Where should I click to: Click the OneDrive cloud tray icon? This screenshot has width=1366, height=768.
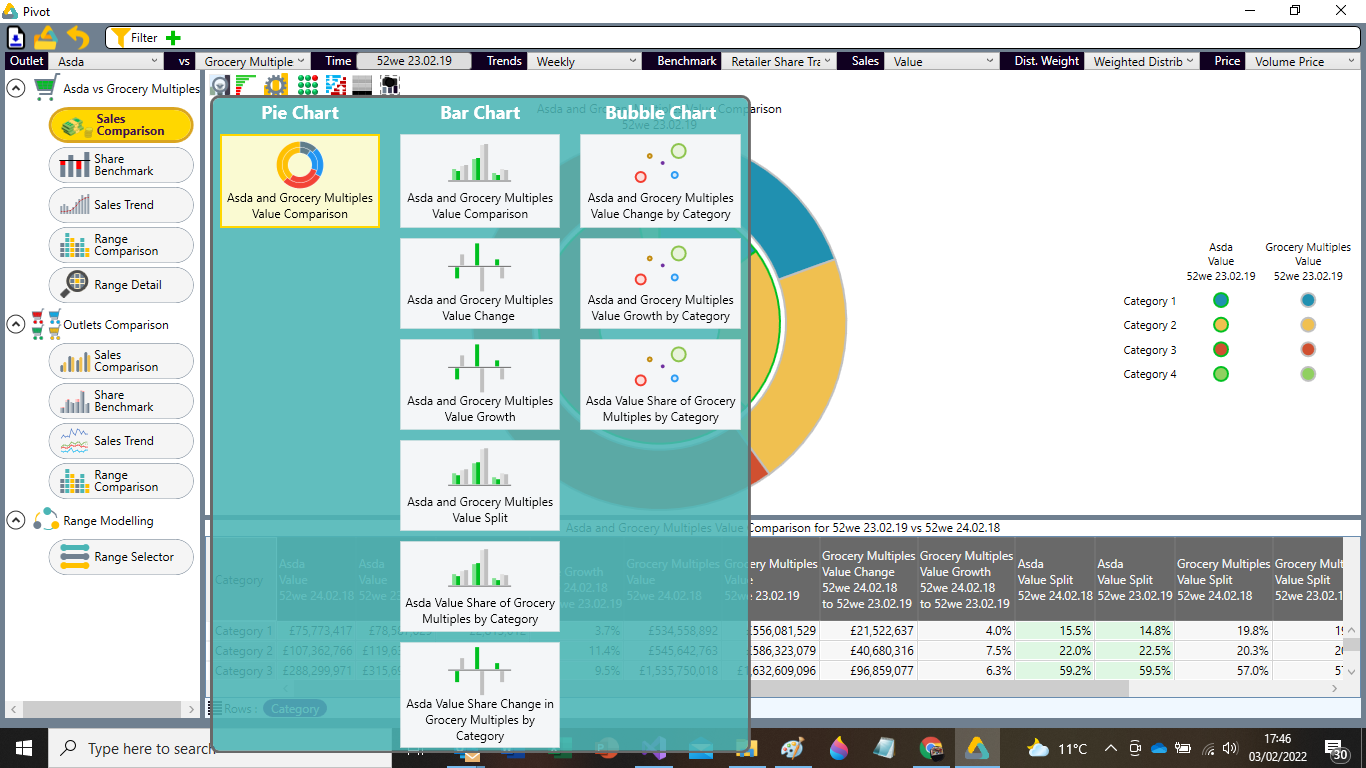(x=1159, y=748)
